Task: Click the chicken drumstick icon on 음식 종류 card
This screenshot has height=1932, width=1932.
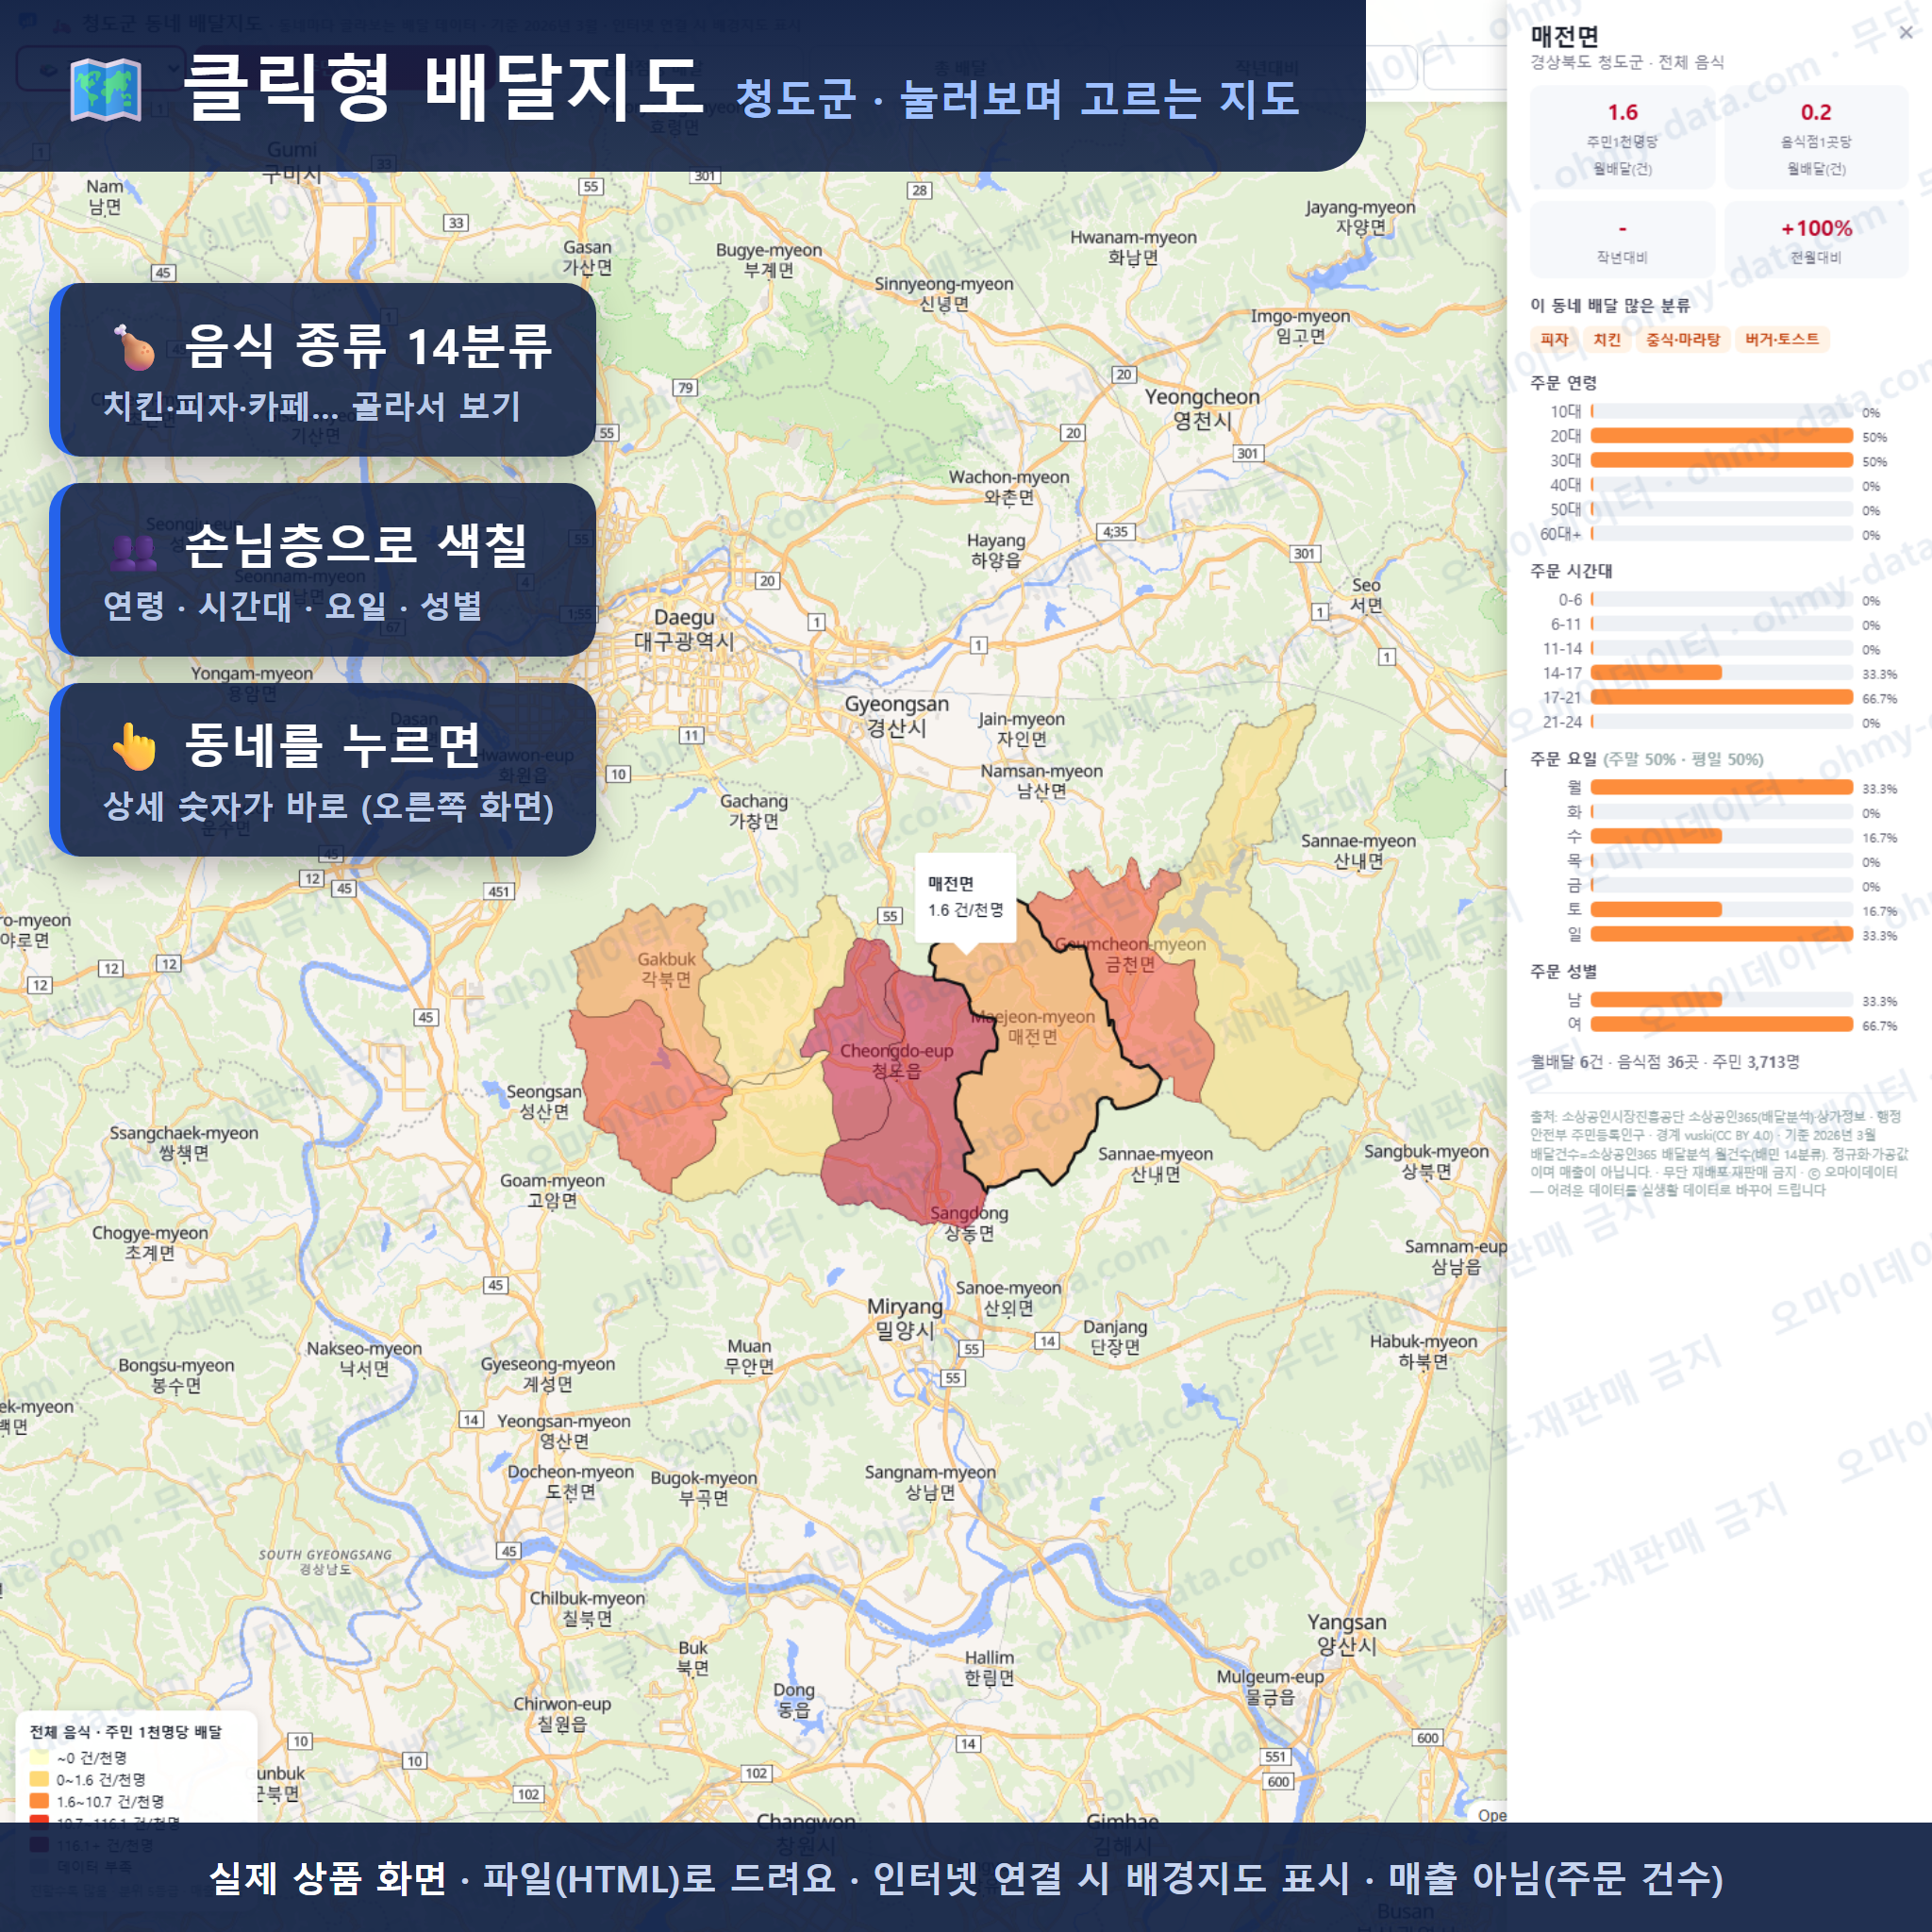Action: tap(134, 346)
